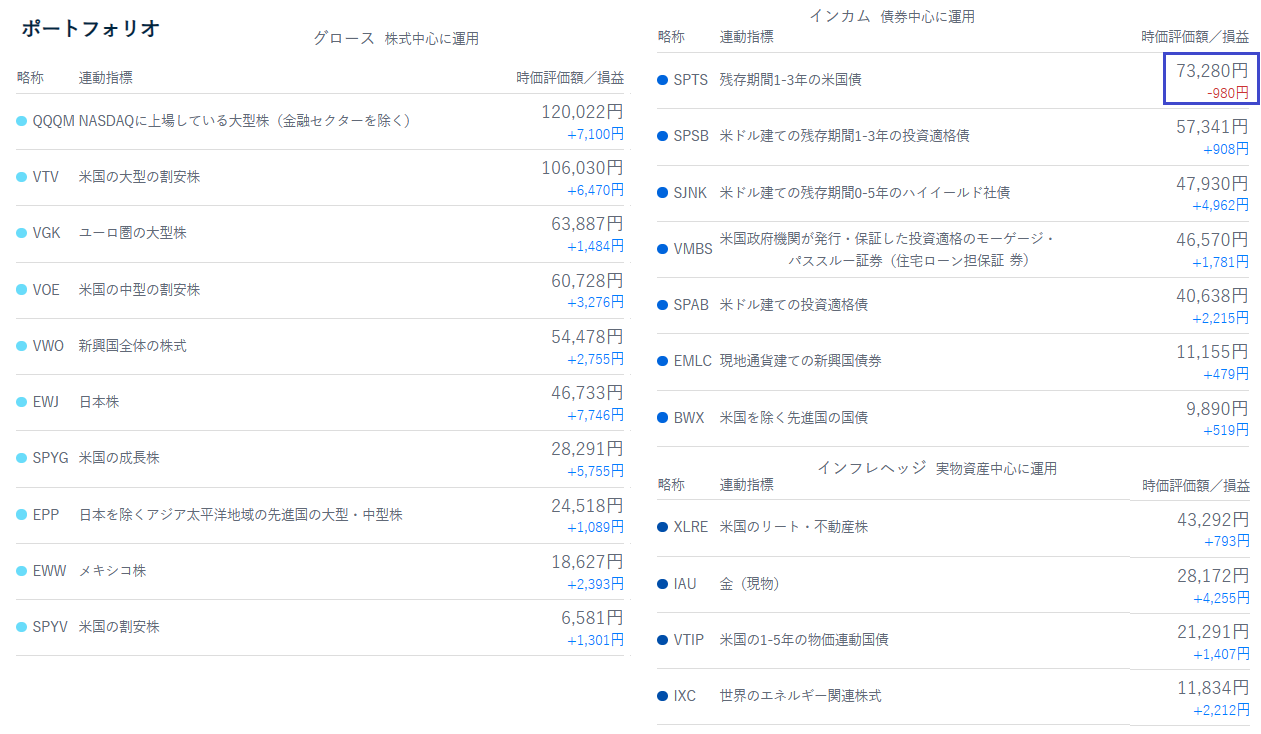Select the VMBS ticker symbol
Viewport: 1261px width, 734px height.
[693, 249]
